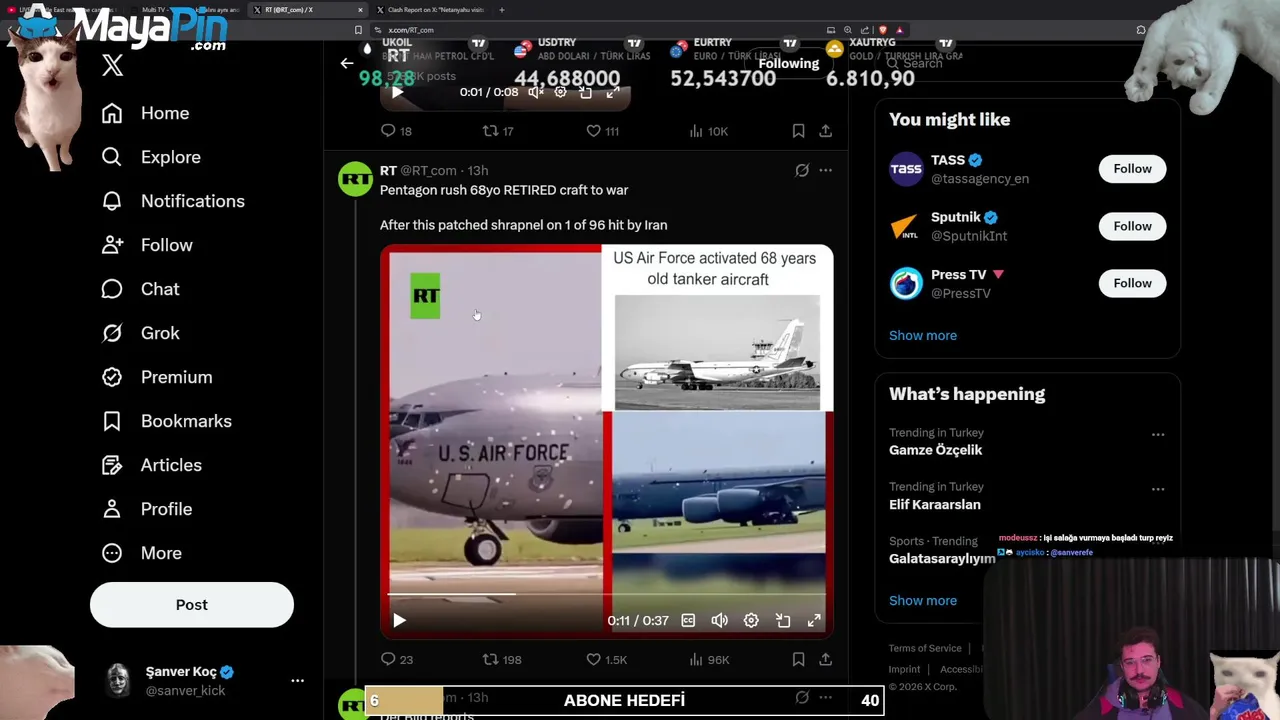
Task: Open a new browser tab
Action: click(x=501, y=10)
